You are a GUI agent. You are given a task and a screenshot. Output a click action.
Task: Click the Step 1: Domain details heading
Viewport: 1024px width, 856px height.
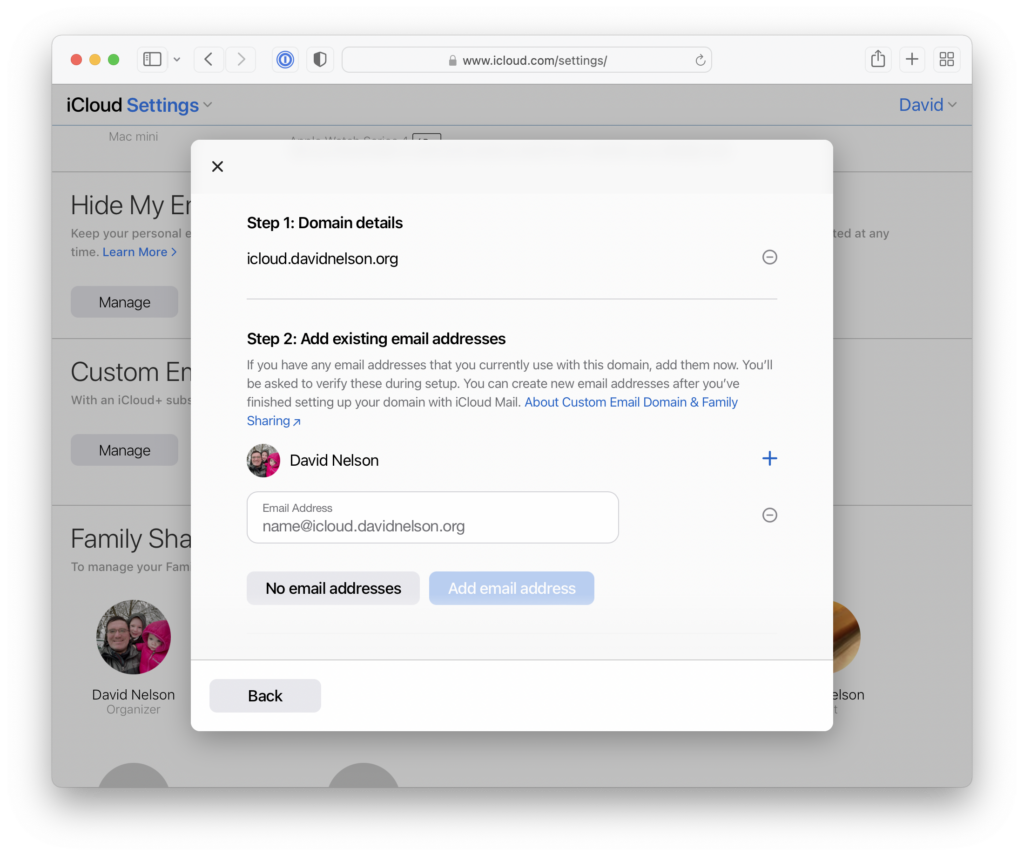[x=325, y=223]
